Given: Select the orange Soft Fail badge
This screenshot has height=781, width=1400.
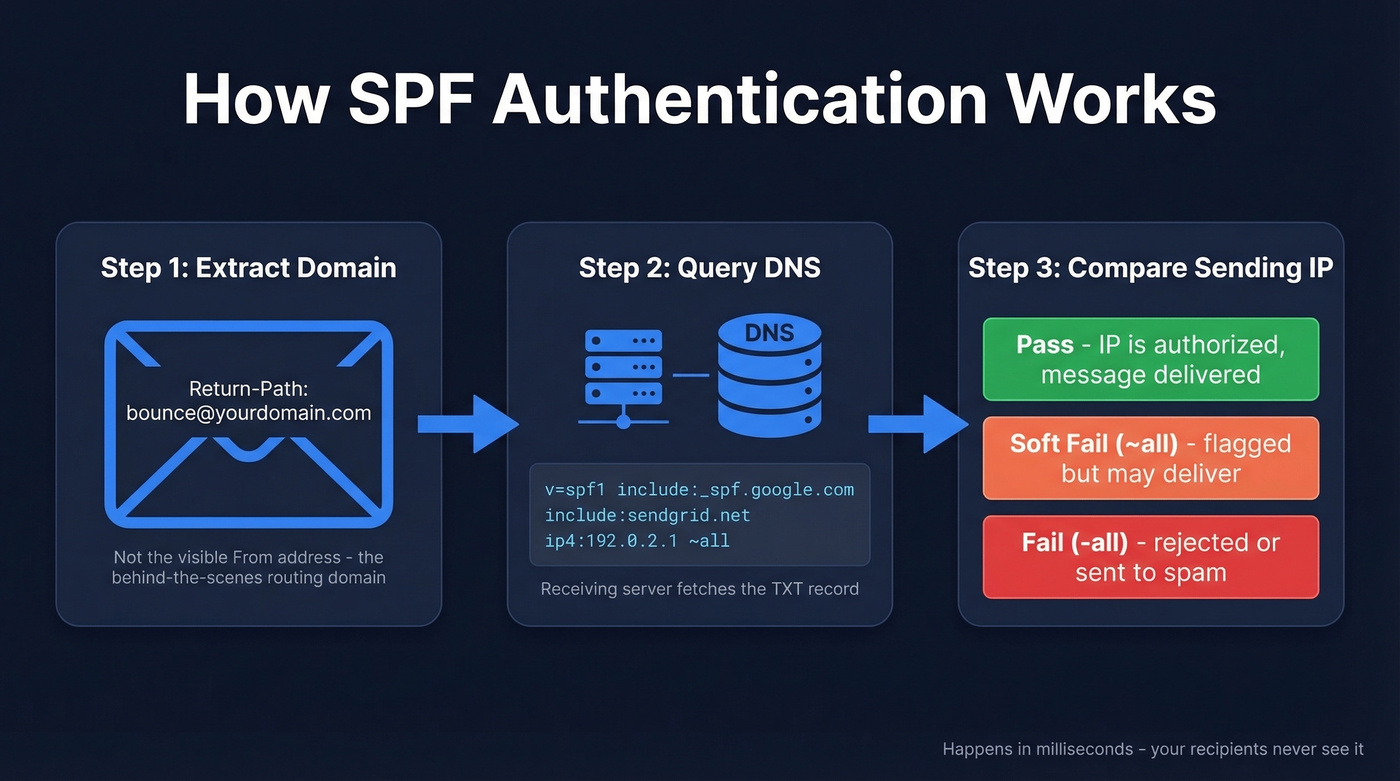Looking at the screenshot, I should [1150, 458].
